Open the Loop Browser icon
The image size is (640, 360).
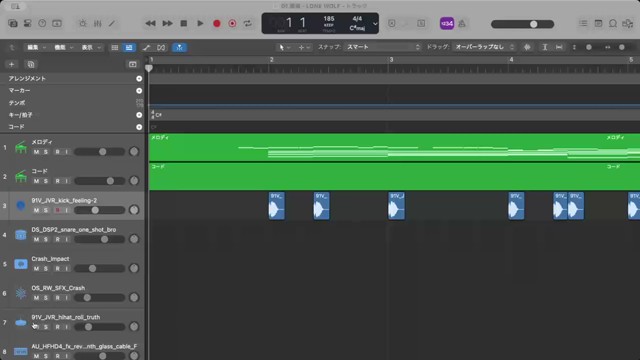pyautogui.click(x=613, y=24)
